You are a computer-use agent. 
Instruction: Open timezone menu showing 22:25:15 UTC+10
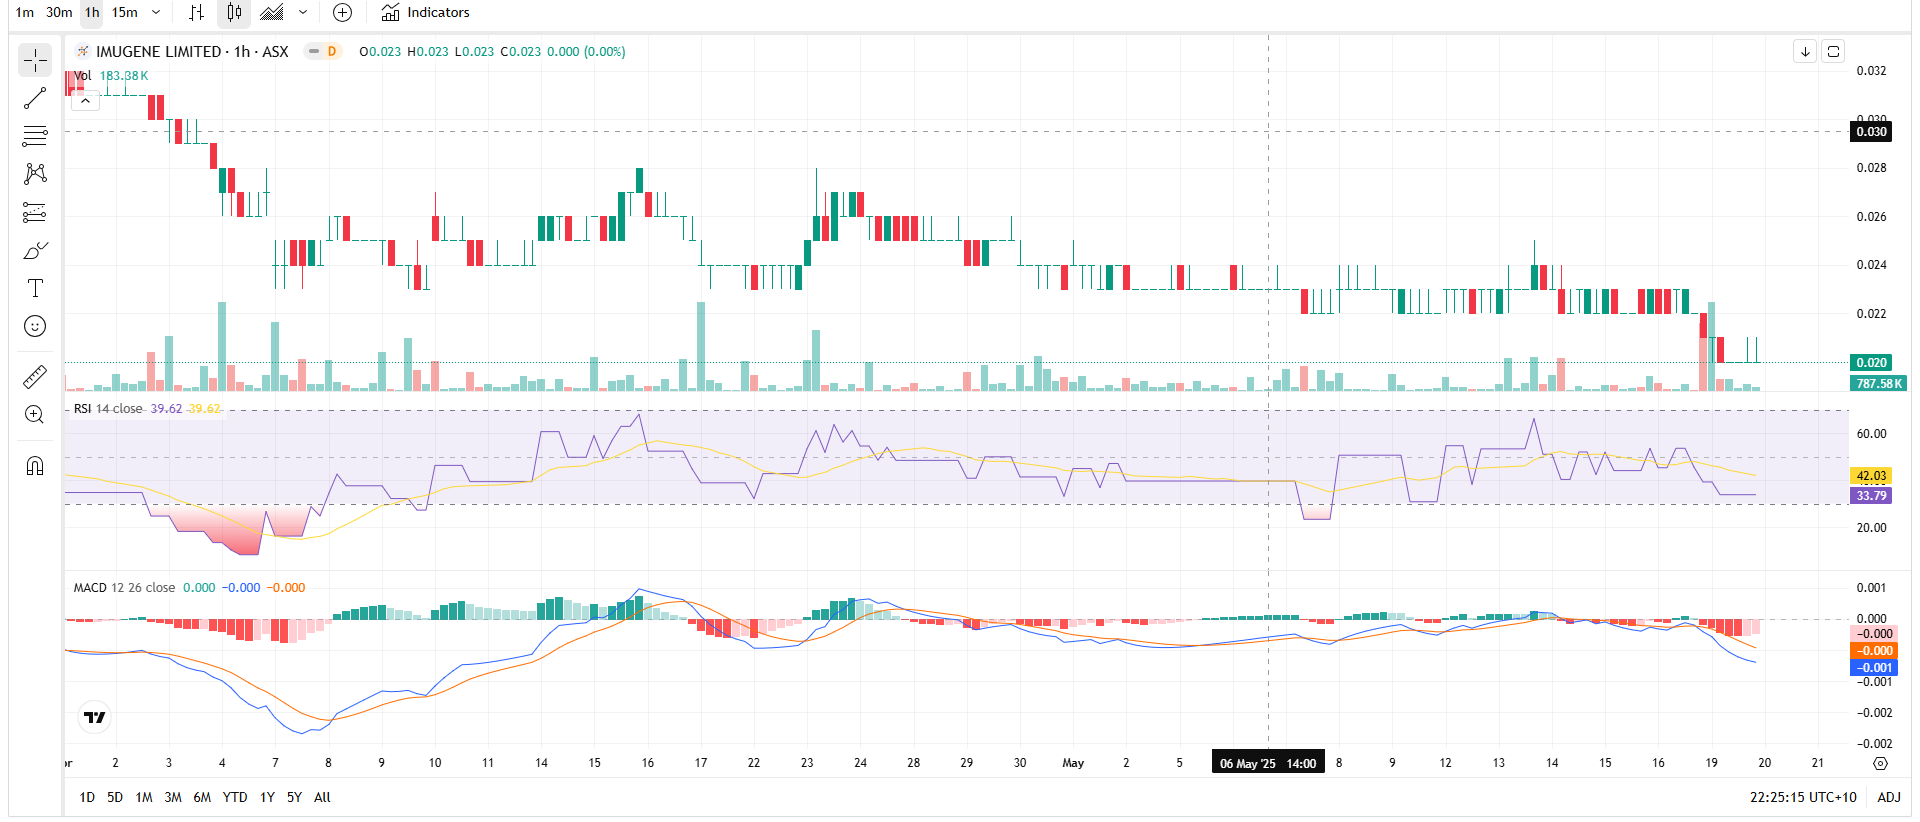pos(1803,797)
